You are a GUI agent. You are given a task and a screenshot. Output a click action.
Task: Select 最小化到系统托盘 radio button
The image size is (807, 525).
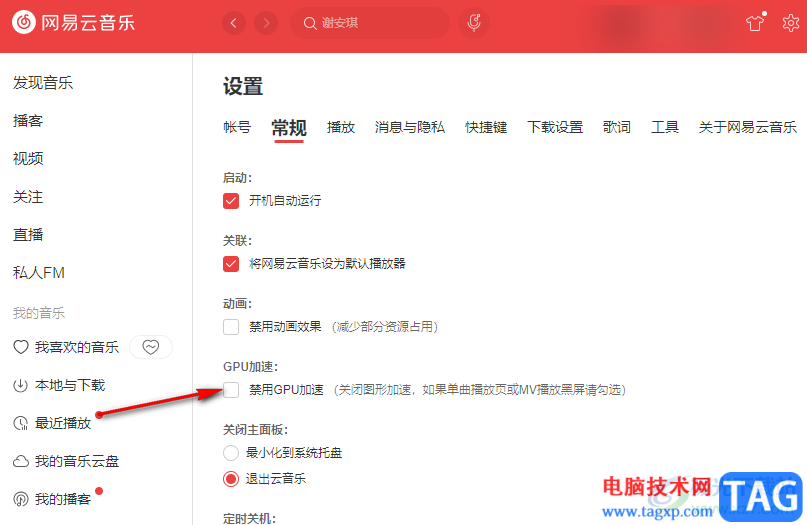231,453
